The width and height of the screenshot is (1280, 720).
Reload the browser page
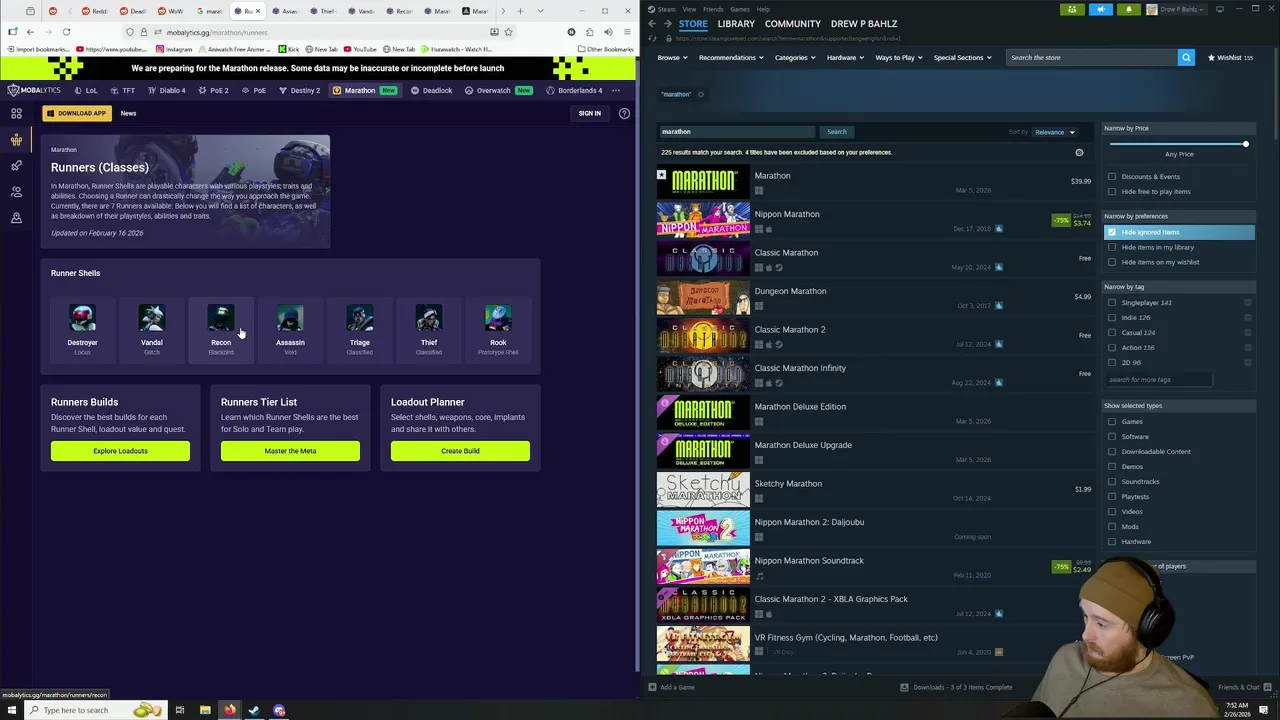click(x=66, y=32)
